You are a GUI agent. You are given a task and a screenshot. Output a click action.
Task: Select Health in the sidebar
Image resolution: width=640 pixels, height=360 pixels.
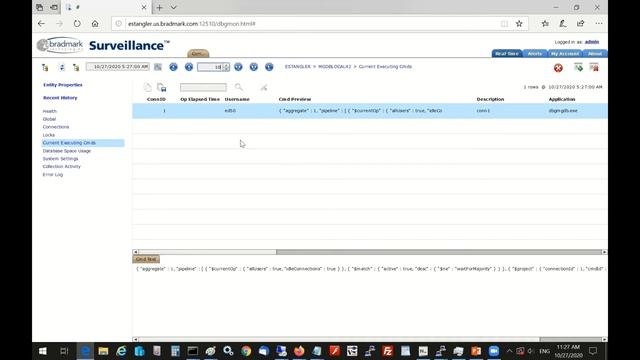coord(50,111)
